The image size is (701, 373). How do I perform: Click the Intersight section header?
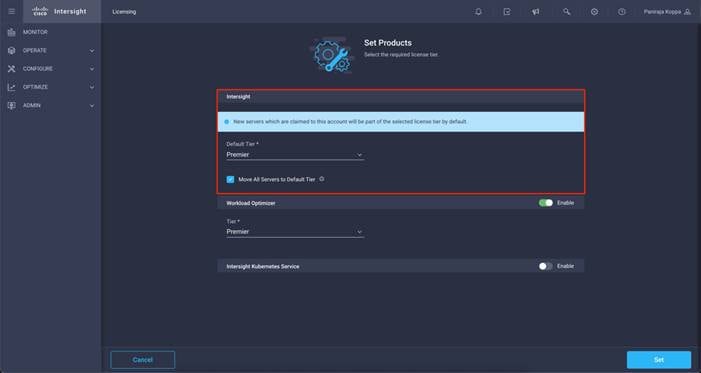pyautogui.click(x=401, y=97)
